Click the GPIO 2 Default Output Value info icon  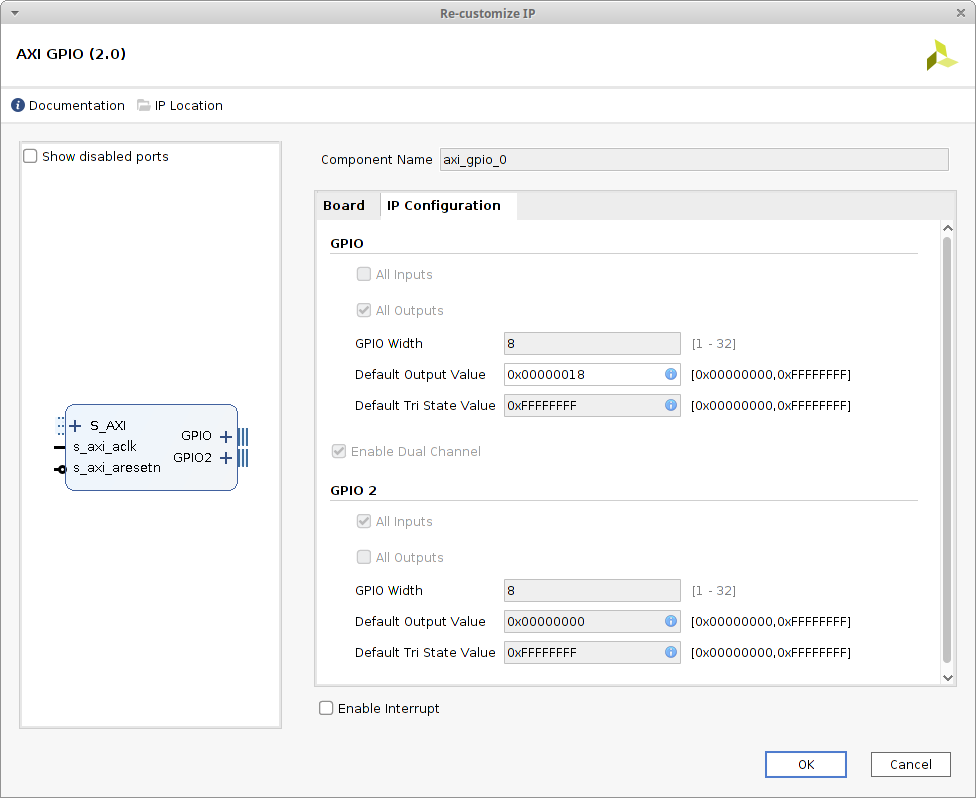coord(670,622)
